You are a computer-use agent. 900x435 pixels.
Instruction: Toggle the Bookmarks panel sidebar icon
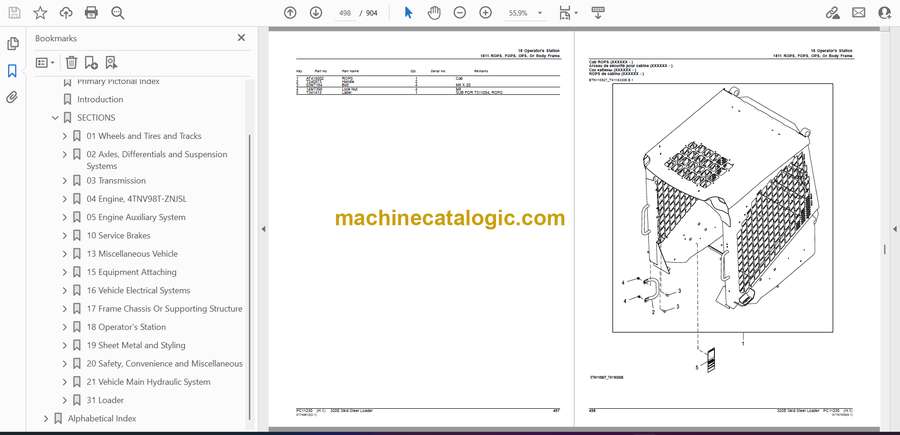[13, 71]
